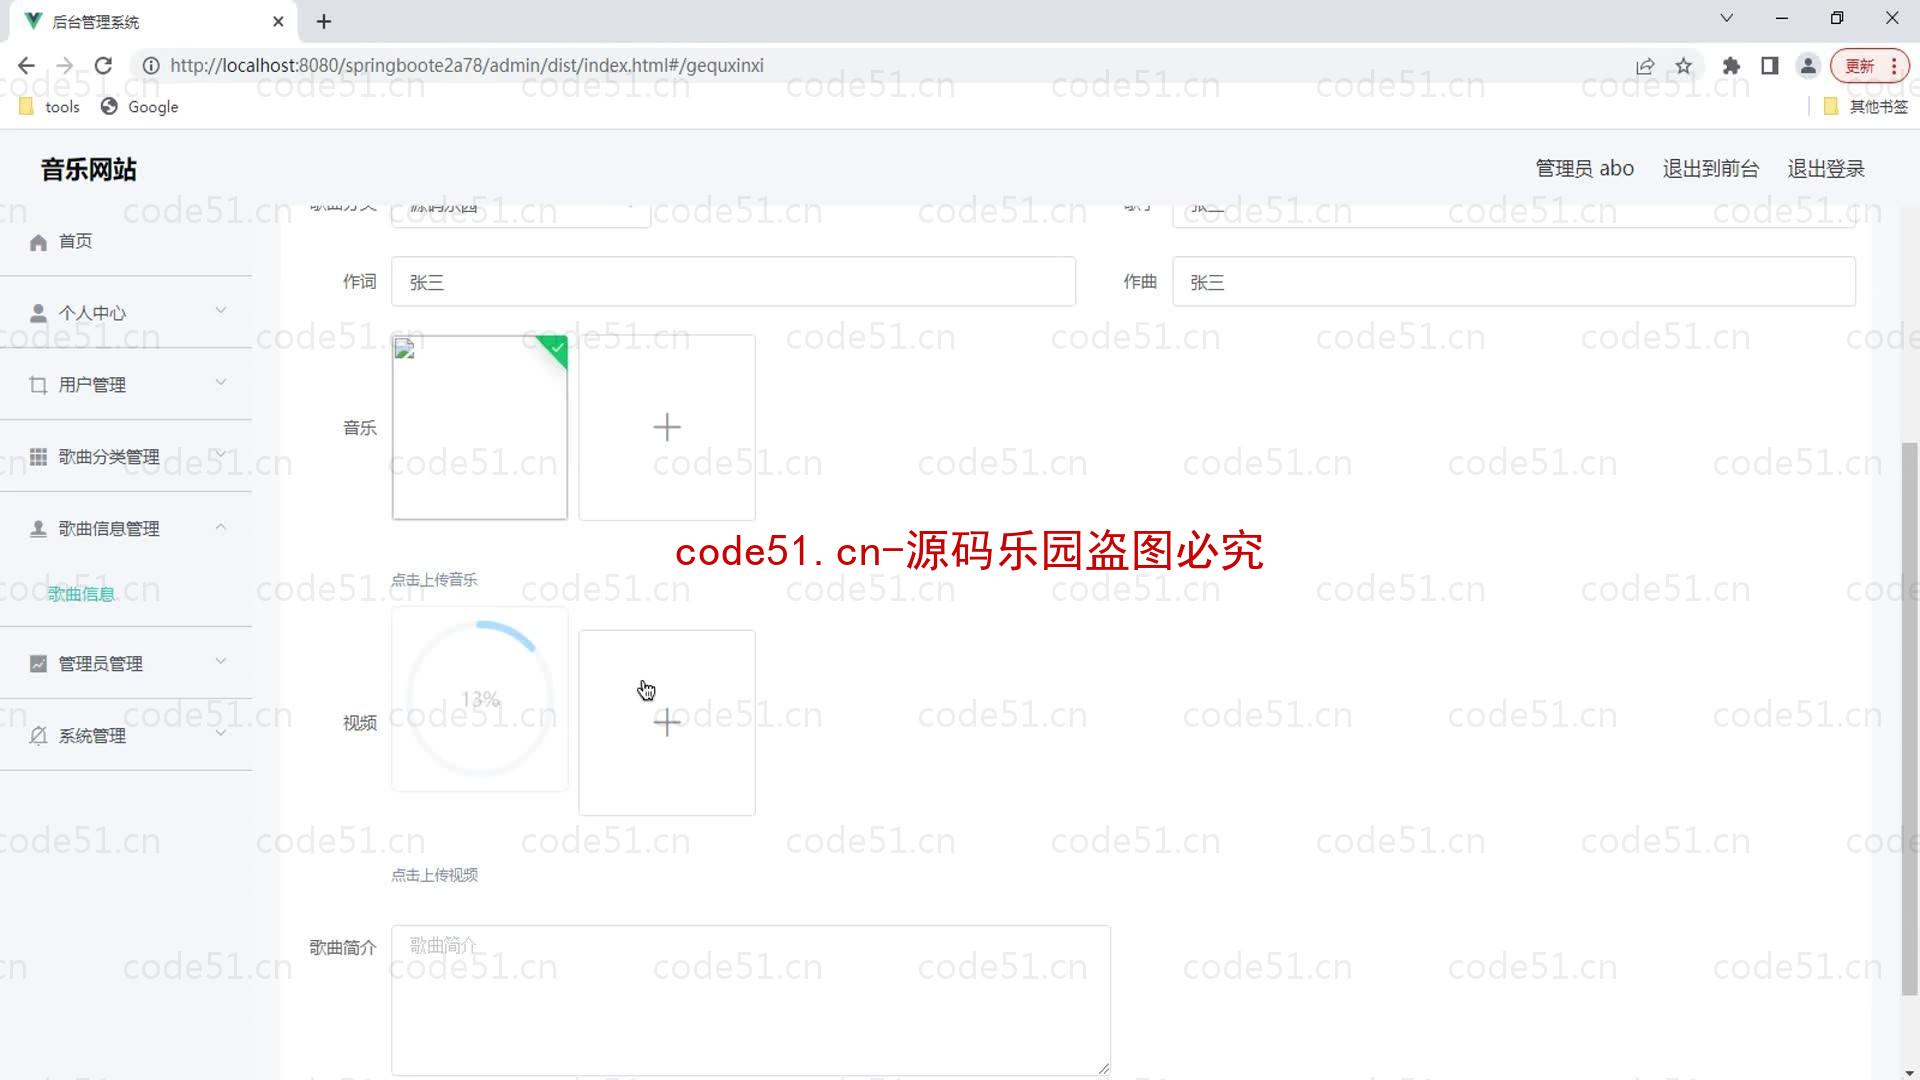Click the 更新 update button
The width and height of the screenshot is (1920, 1080).
pyautogui.click(x=1869, y=66)
